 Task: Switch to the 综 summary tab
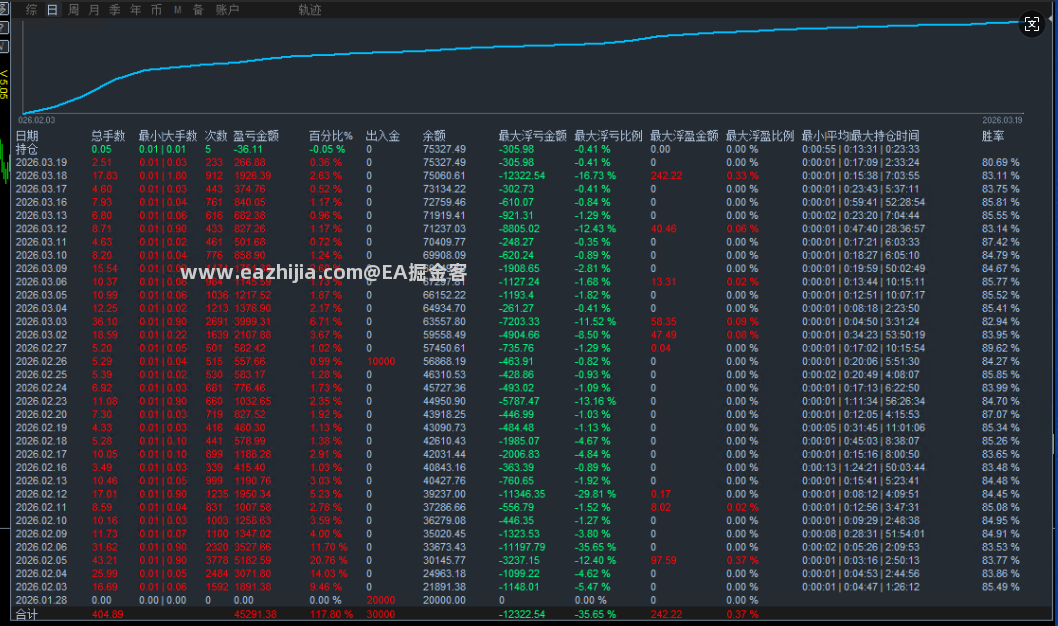coord(32,9)
